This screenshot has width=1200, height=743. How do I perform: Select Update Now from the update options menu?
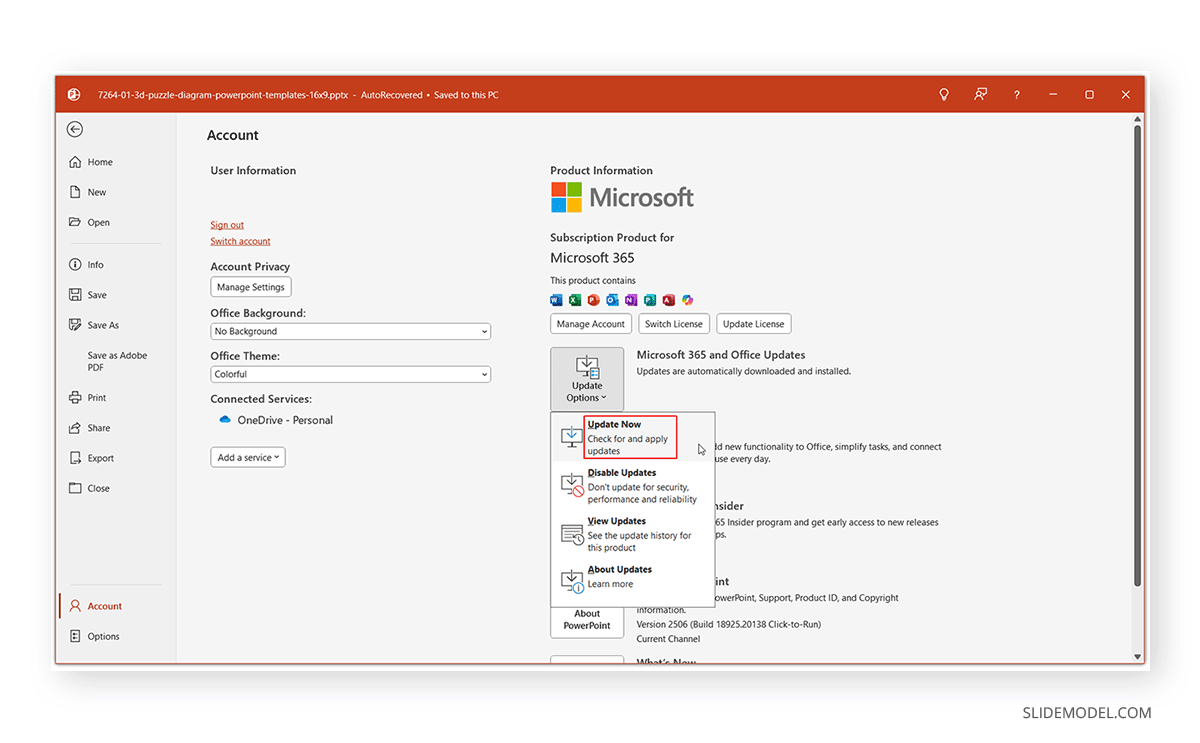point(628,437)
